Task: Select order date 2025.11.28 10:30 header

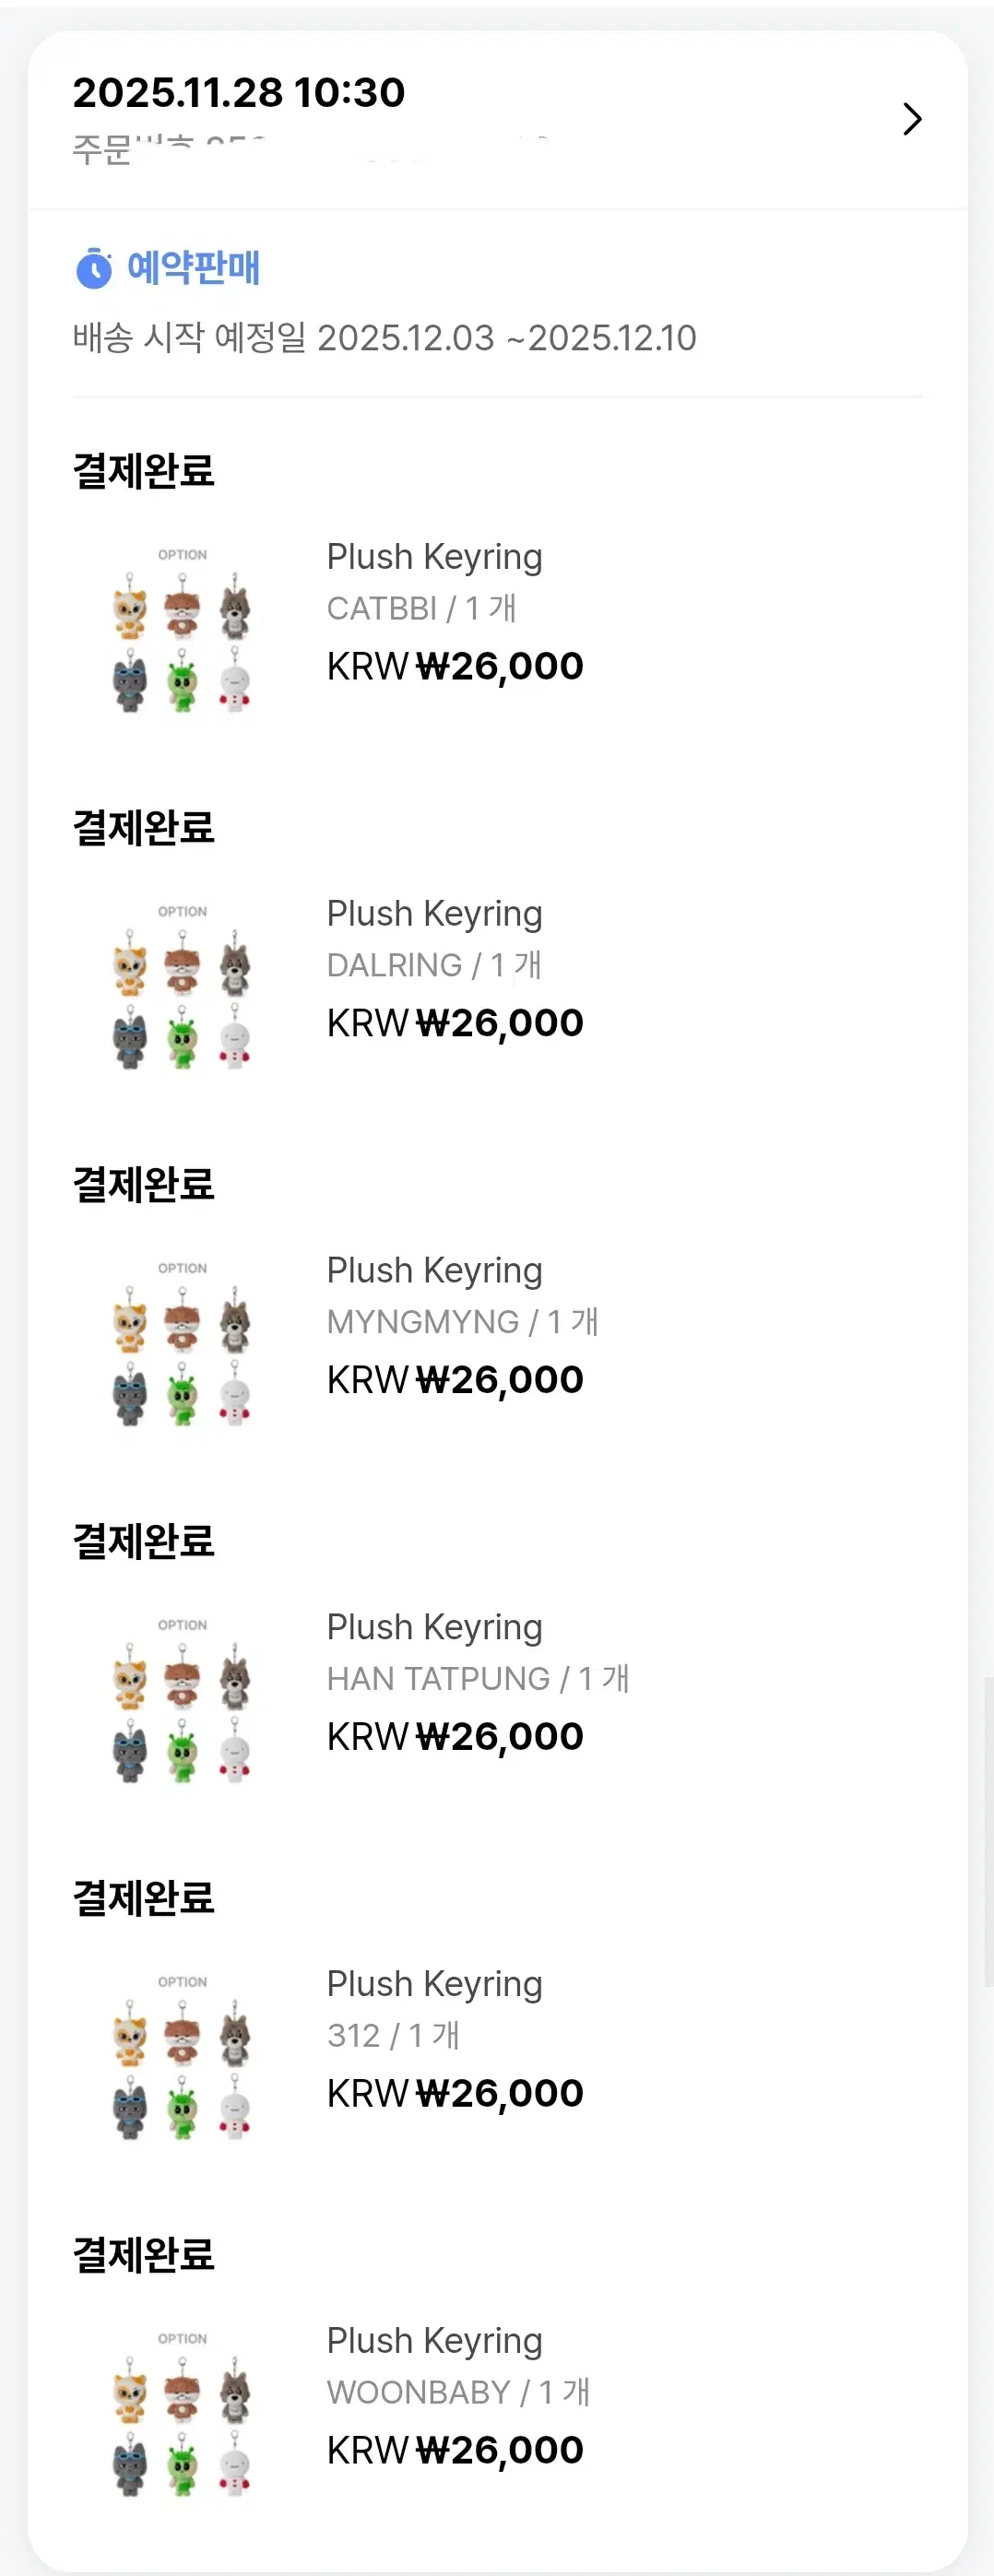Action: [x=239, y=92]
